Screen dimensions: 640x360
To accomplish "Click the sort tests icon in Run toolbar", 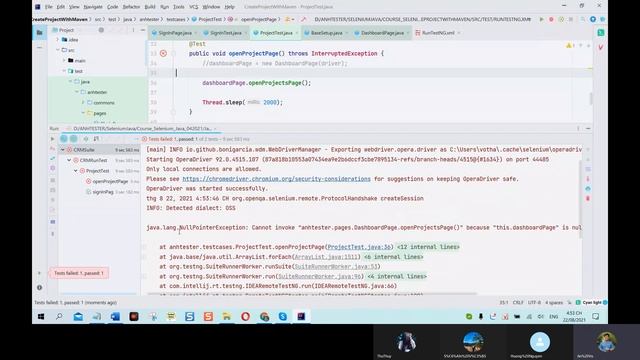I will (x=96, y=139).
